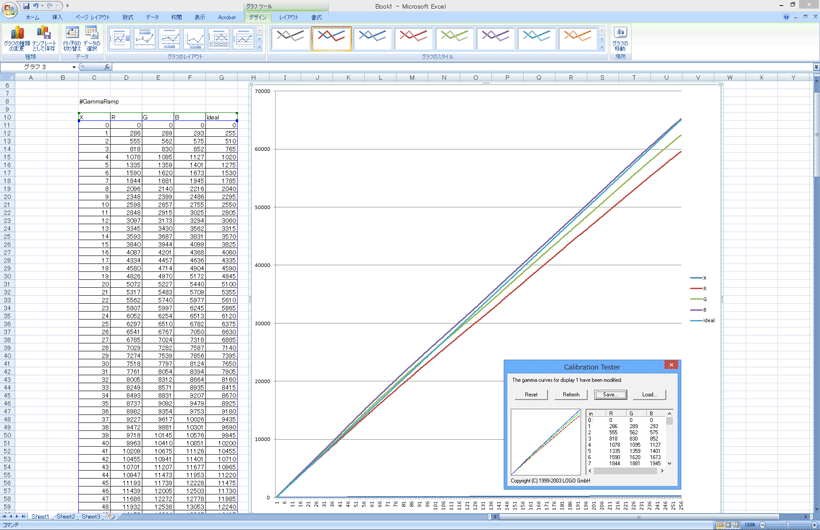The image size is (820, 530).
Task: Open the chart tools Format tab
Action: point(316,17)
